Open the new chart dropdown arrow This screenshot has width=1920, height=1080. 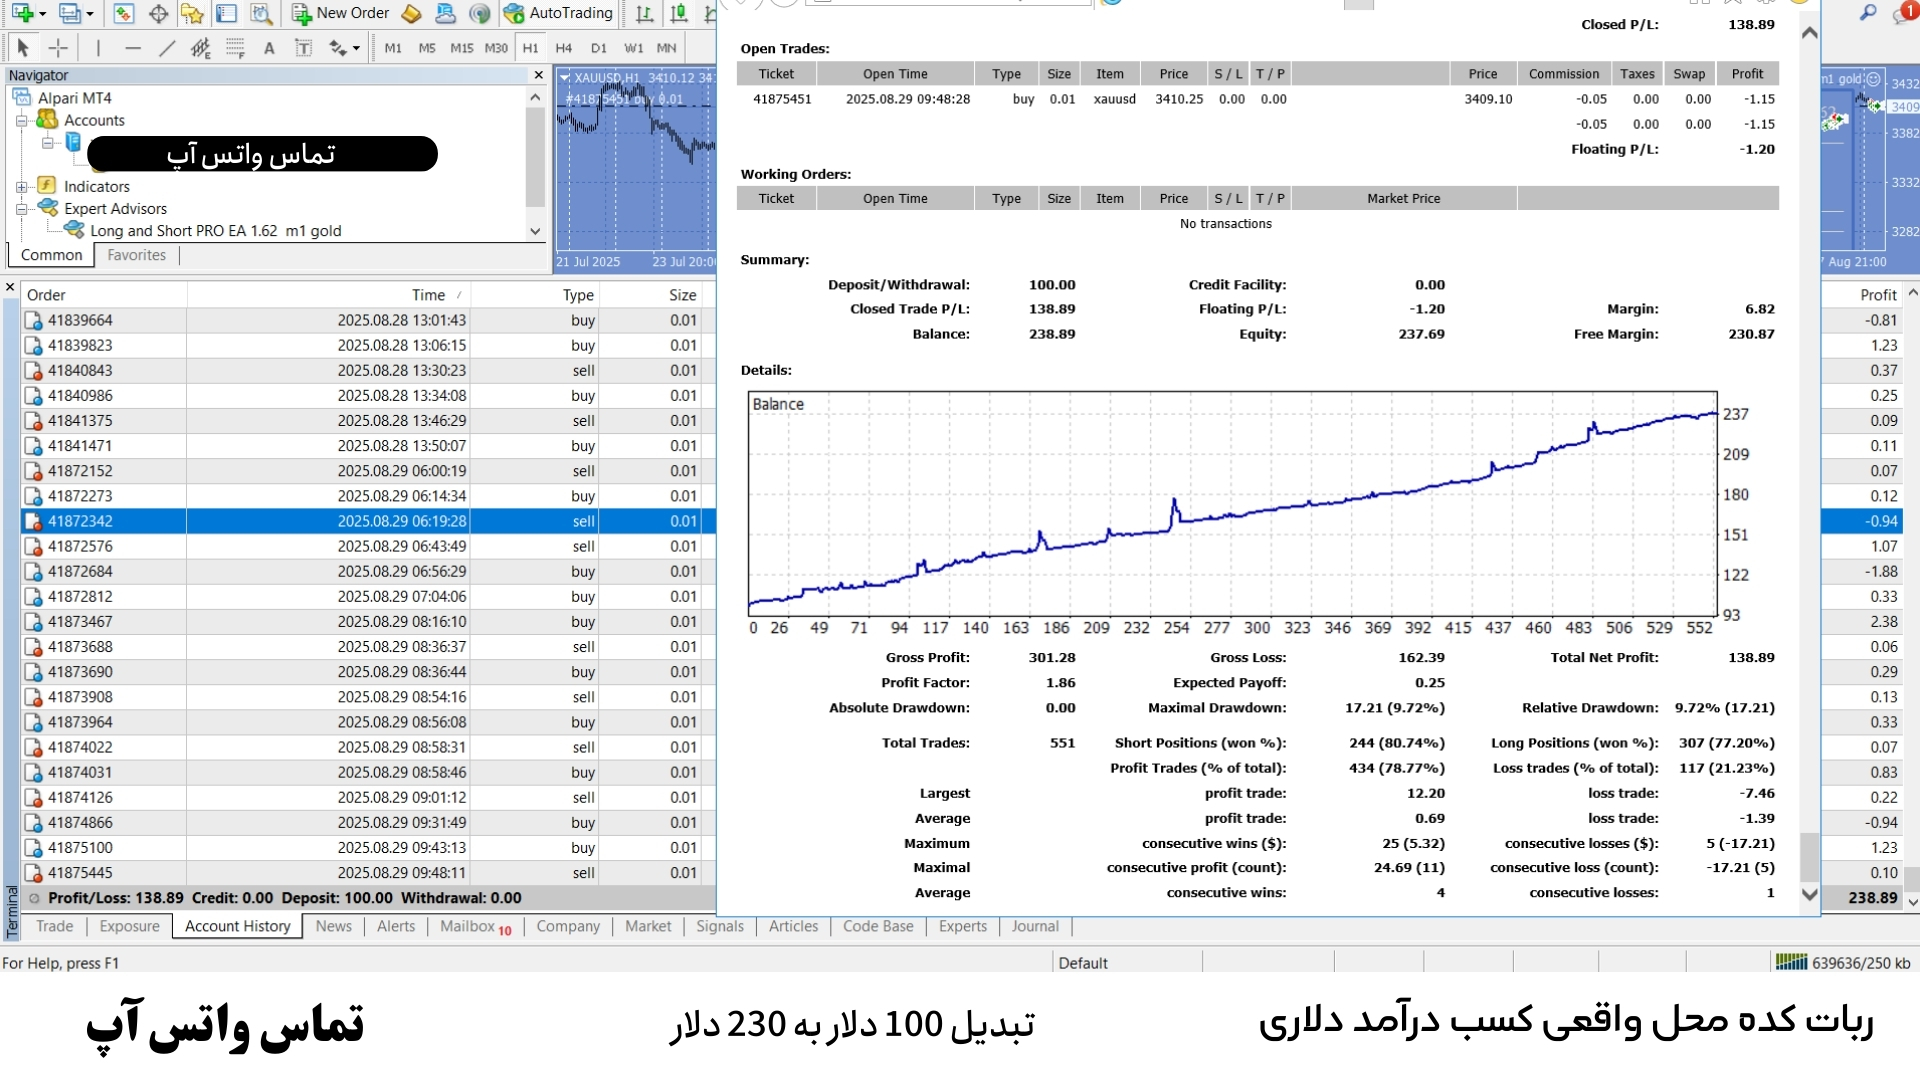click(x=42, y=14)
